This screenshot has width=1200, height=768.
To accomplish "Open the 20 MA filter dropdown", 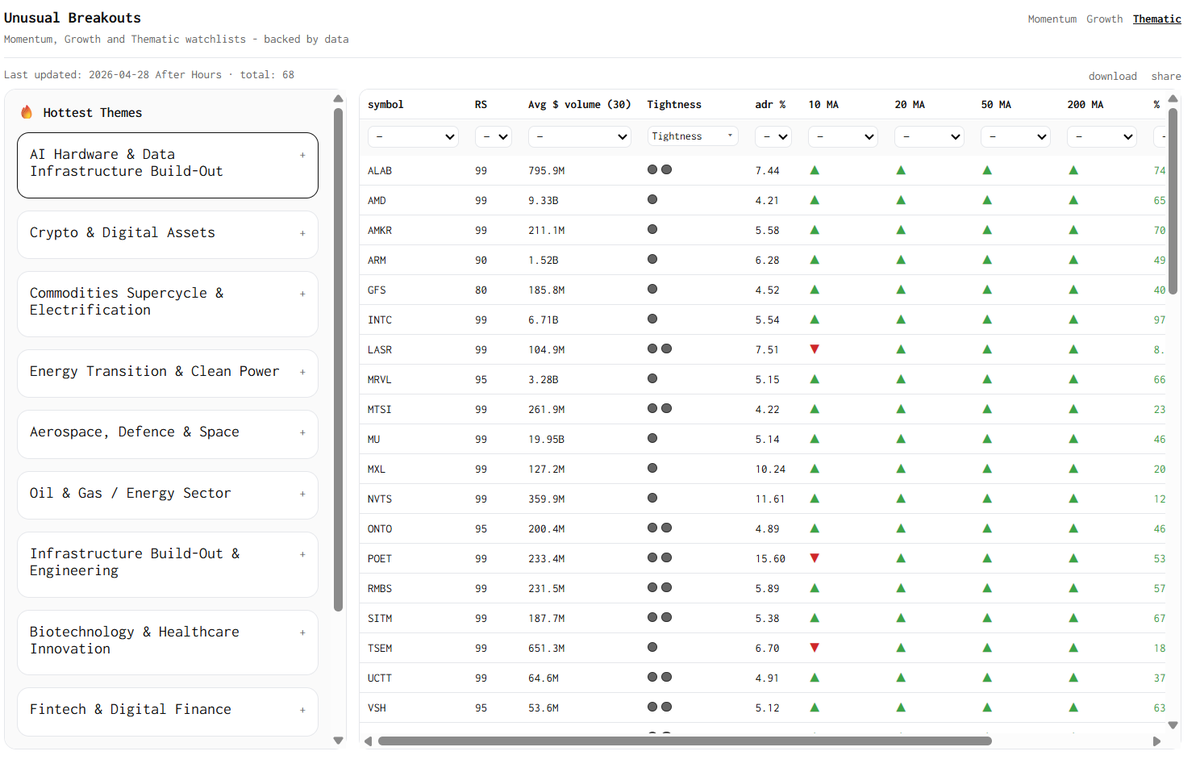I will click(x=929, y=136).
